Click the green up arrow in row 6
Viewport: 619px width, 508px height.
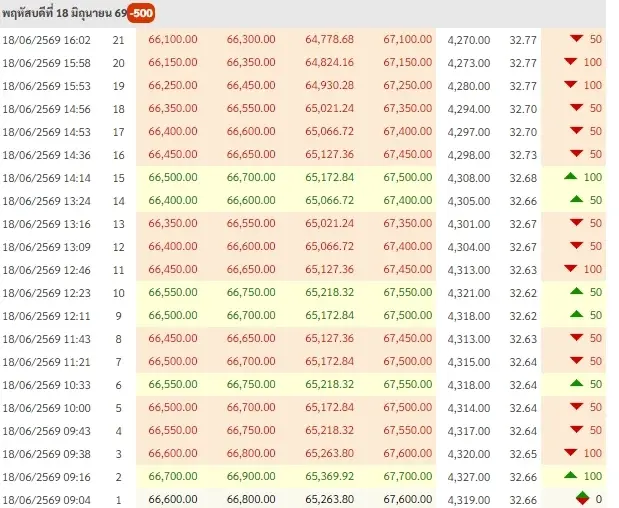click(x=576, y=383)
